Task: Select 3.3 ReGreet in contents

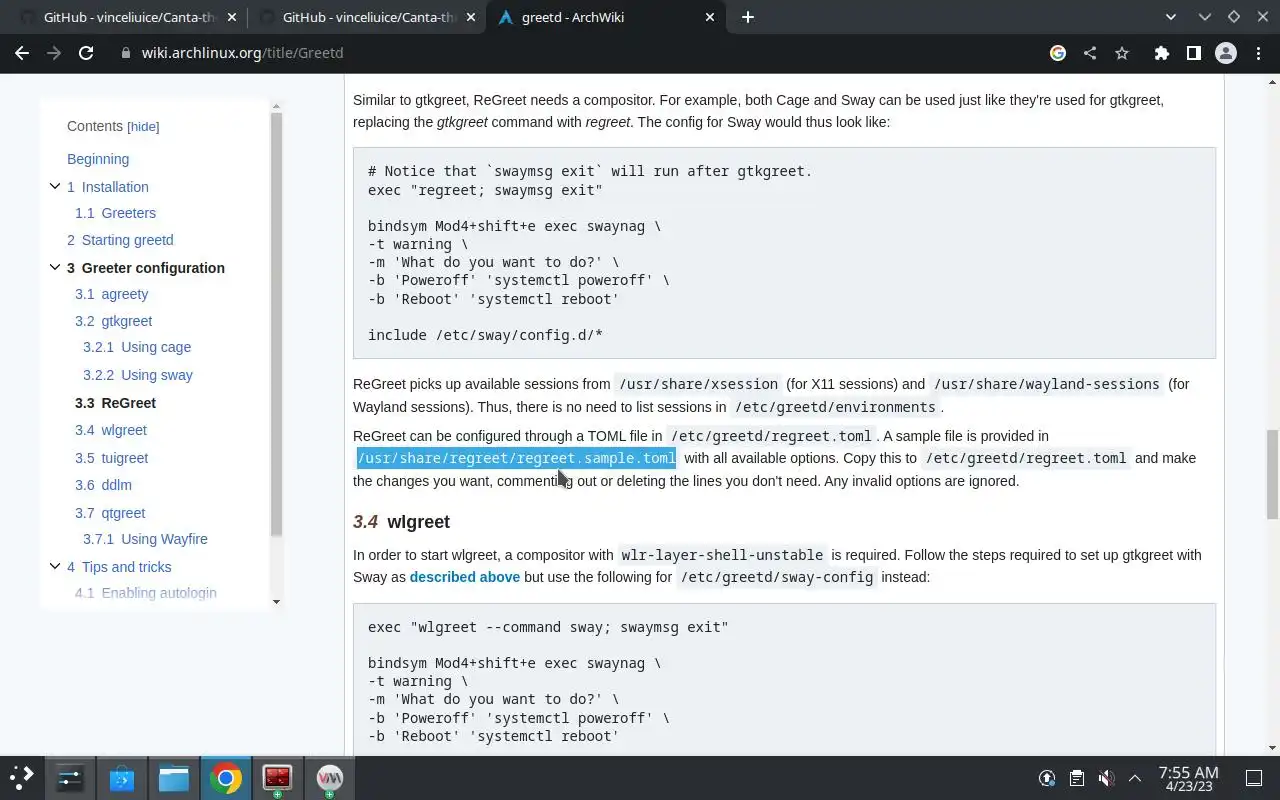Action: (x=115, y=403)
